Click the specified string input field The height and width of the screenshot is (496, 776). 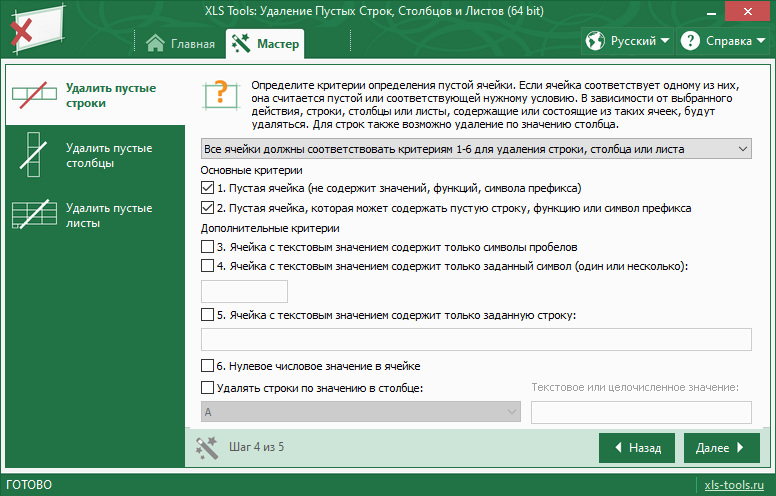pyautogui.click(x=476, y=340)
